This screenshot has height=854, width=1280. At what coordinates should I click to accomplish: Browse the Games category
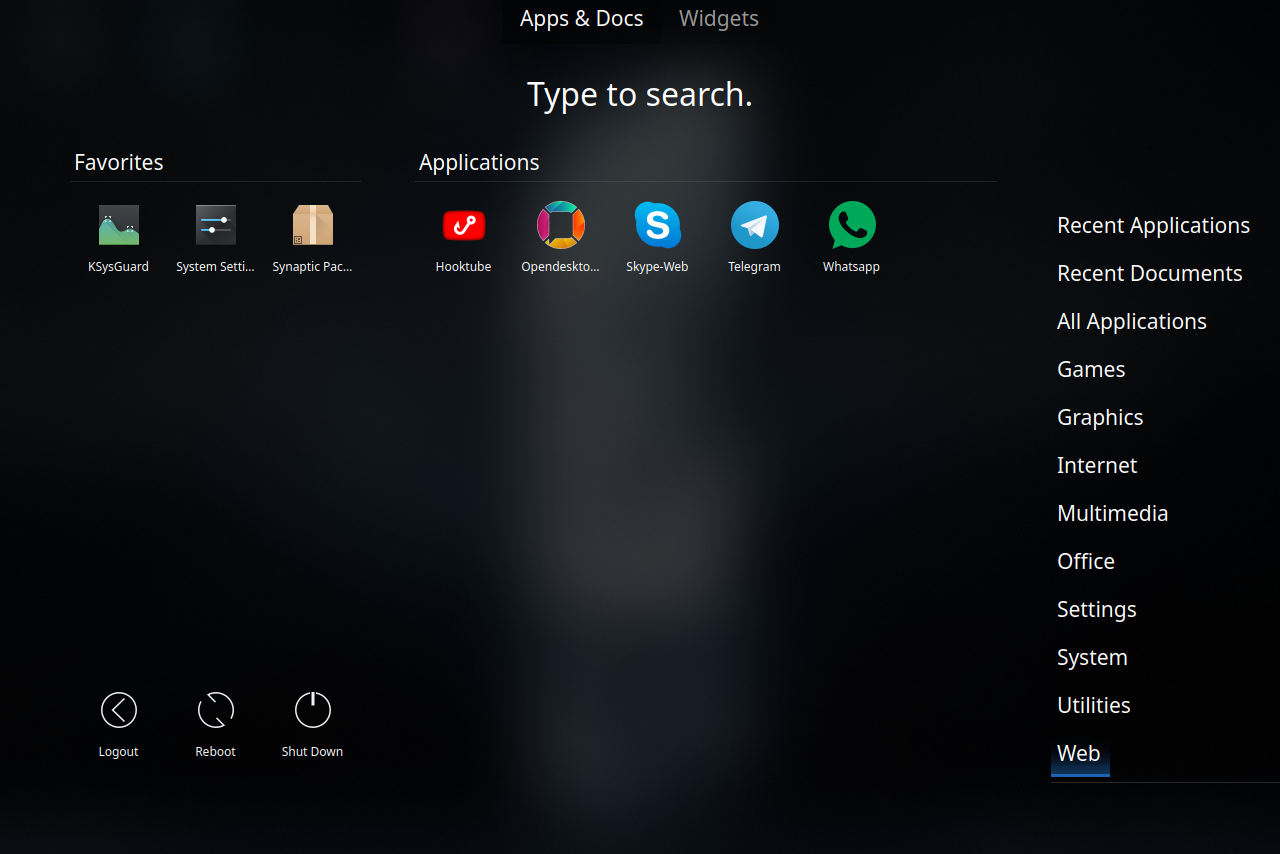[1091, 370]
